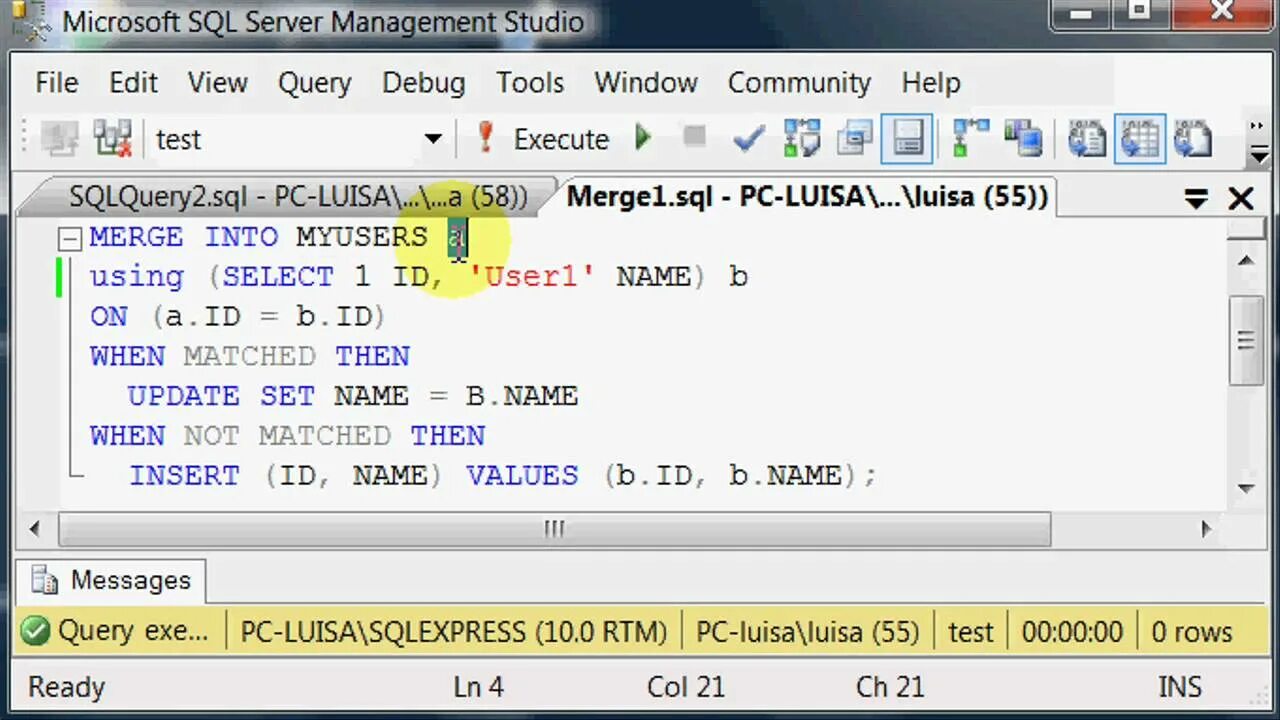Viewport: 1280px width, 720px height.
Task: Click the INS insert mode indicator
Action: pyautogui.click(x=1179, y=687)
